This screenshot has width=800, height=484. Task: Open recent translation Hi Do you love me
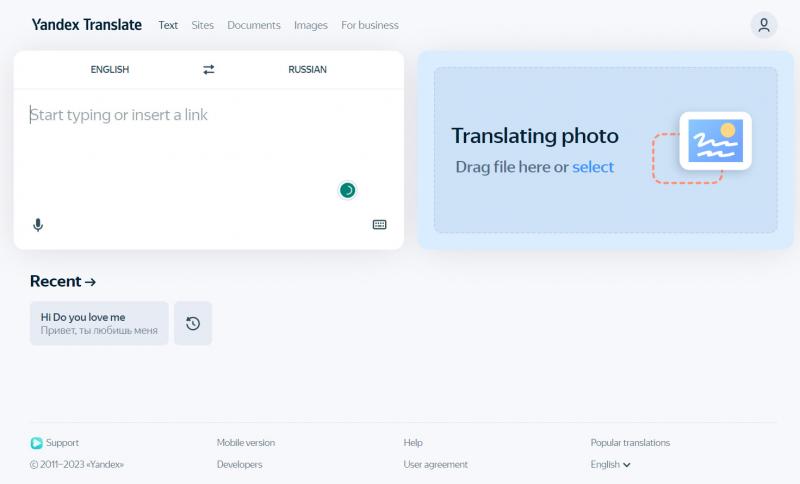click(x=99, y=323)
